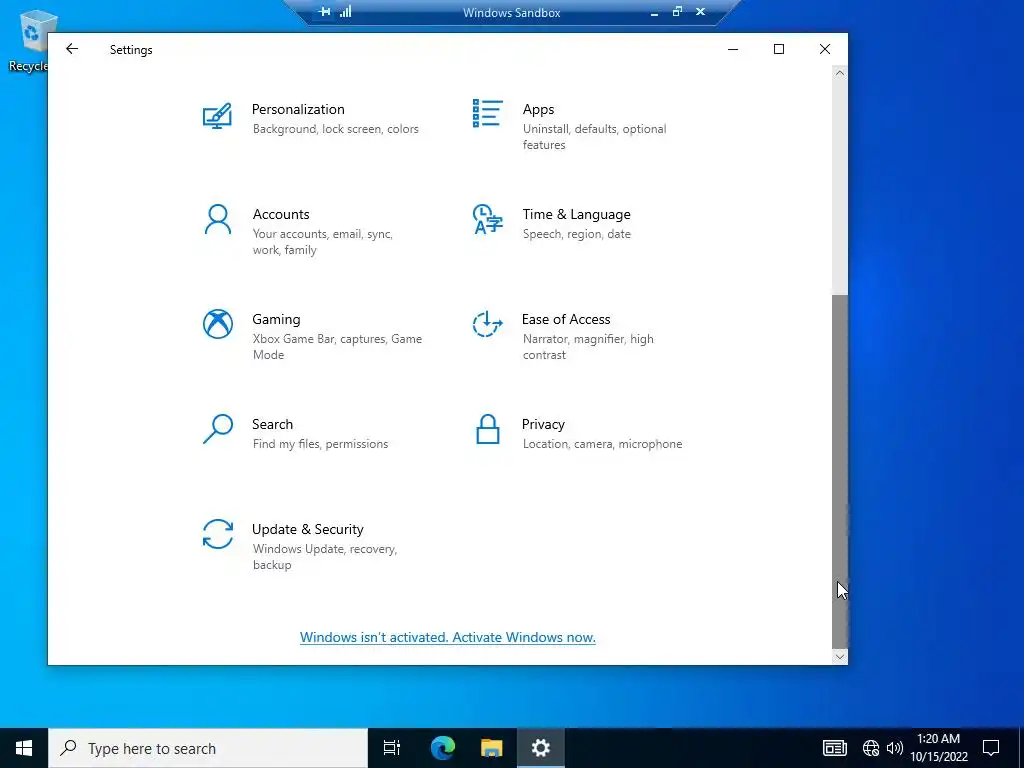Select the Accounts person icon
This screenshot has width=1024, height=768.
point(217,219)
